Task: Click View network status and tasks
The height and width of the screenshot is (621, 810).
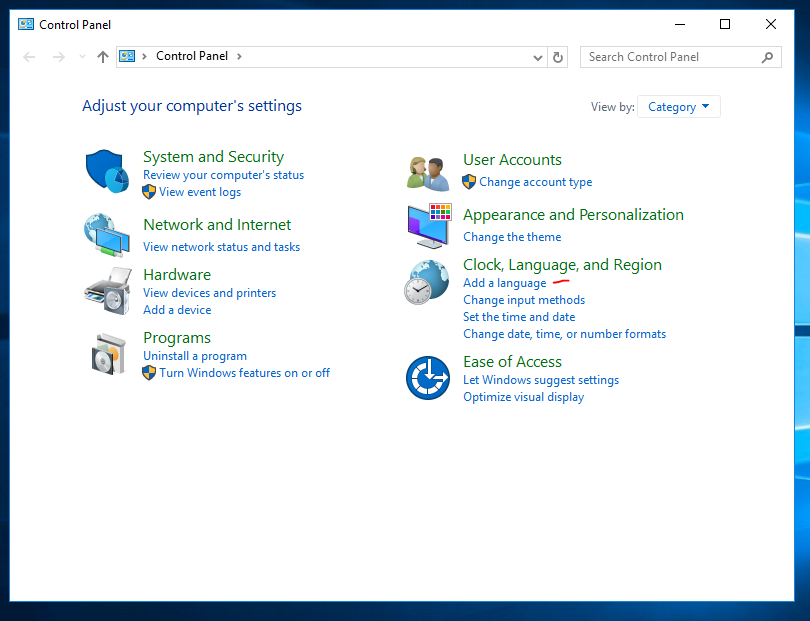Action: (x=222, y=247)
